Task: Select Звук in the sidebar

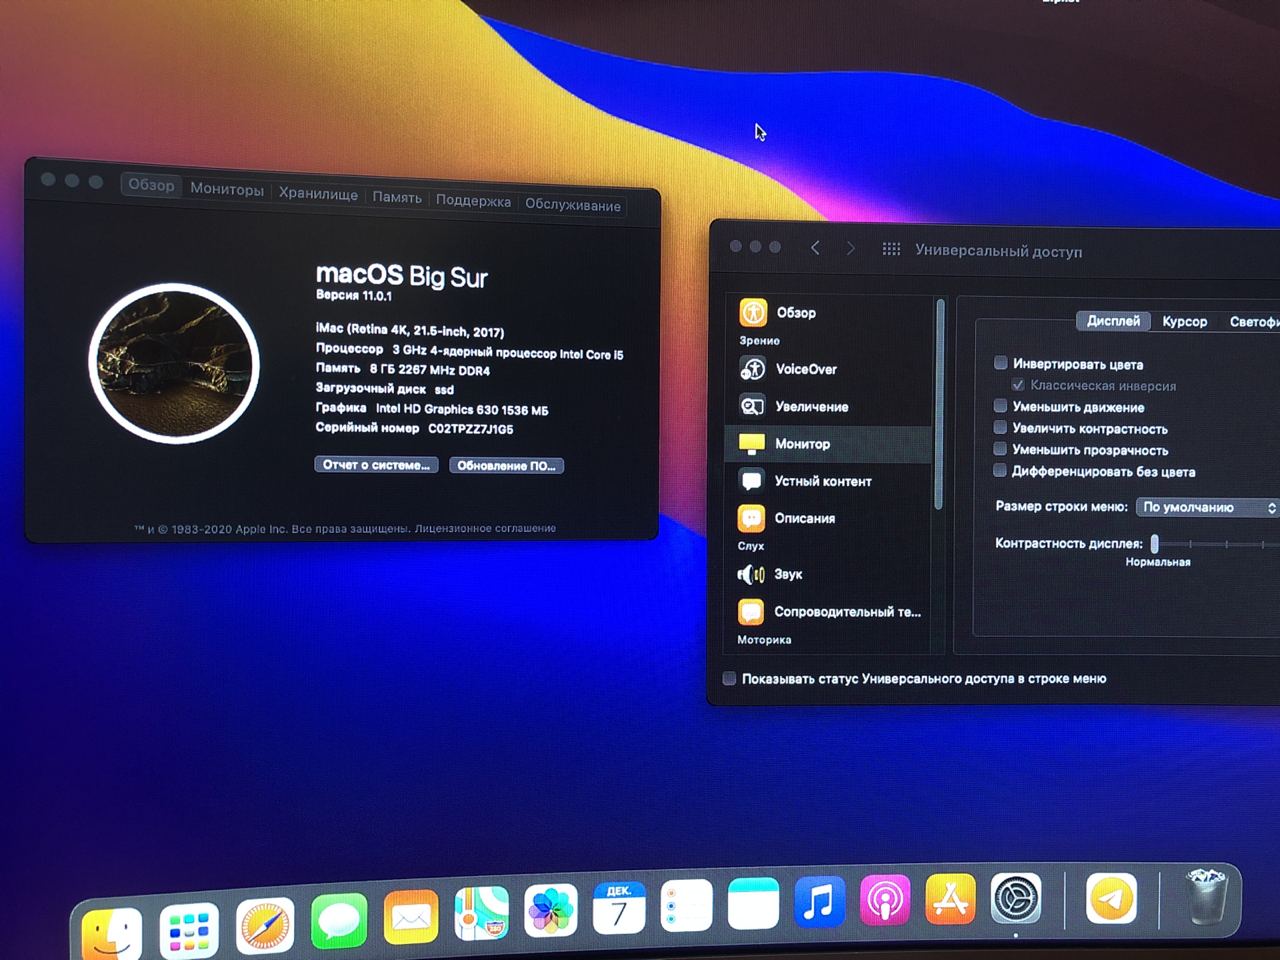Action: tap(828, 574)
